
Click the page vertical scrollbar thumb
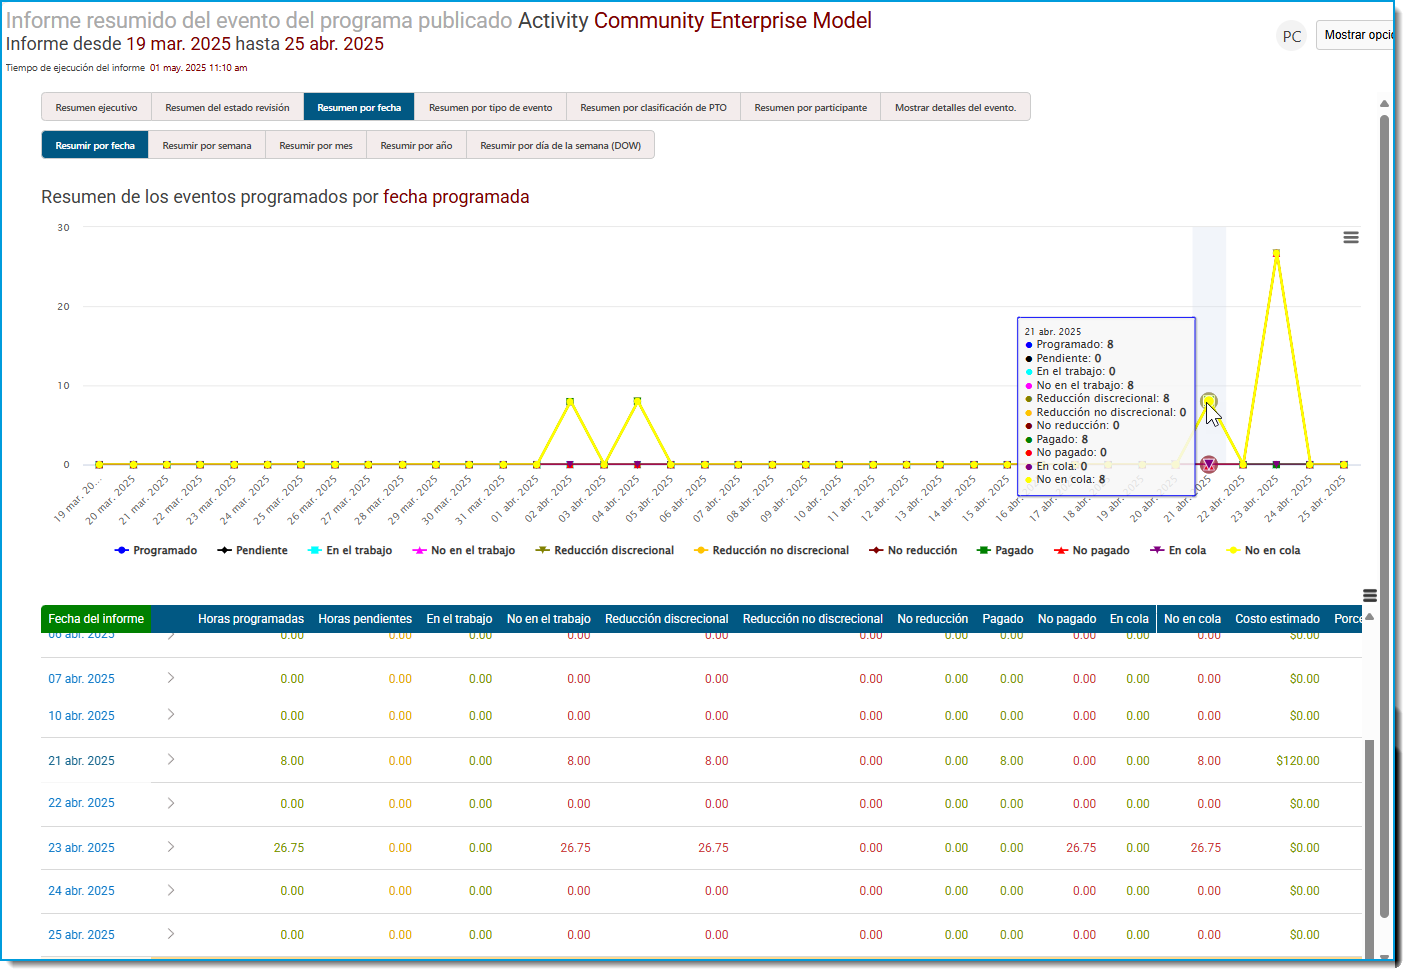(1385, 515)
